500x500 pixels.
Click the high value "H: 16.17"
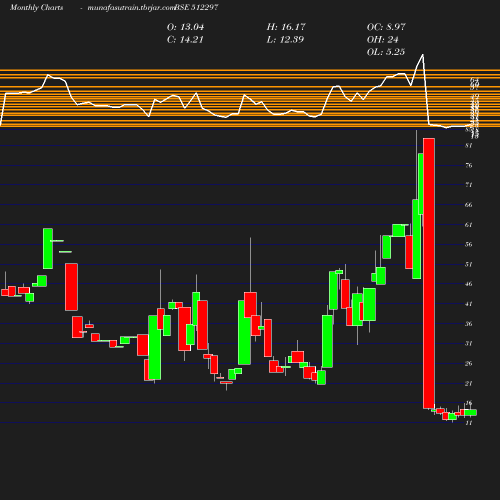point(286,27)
